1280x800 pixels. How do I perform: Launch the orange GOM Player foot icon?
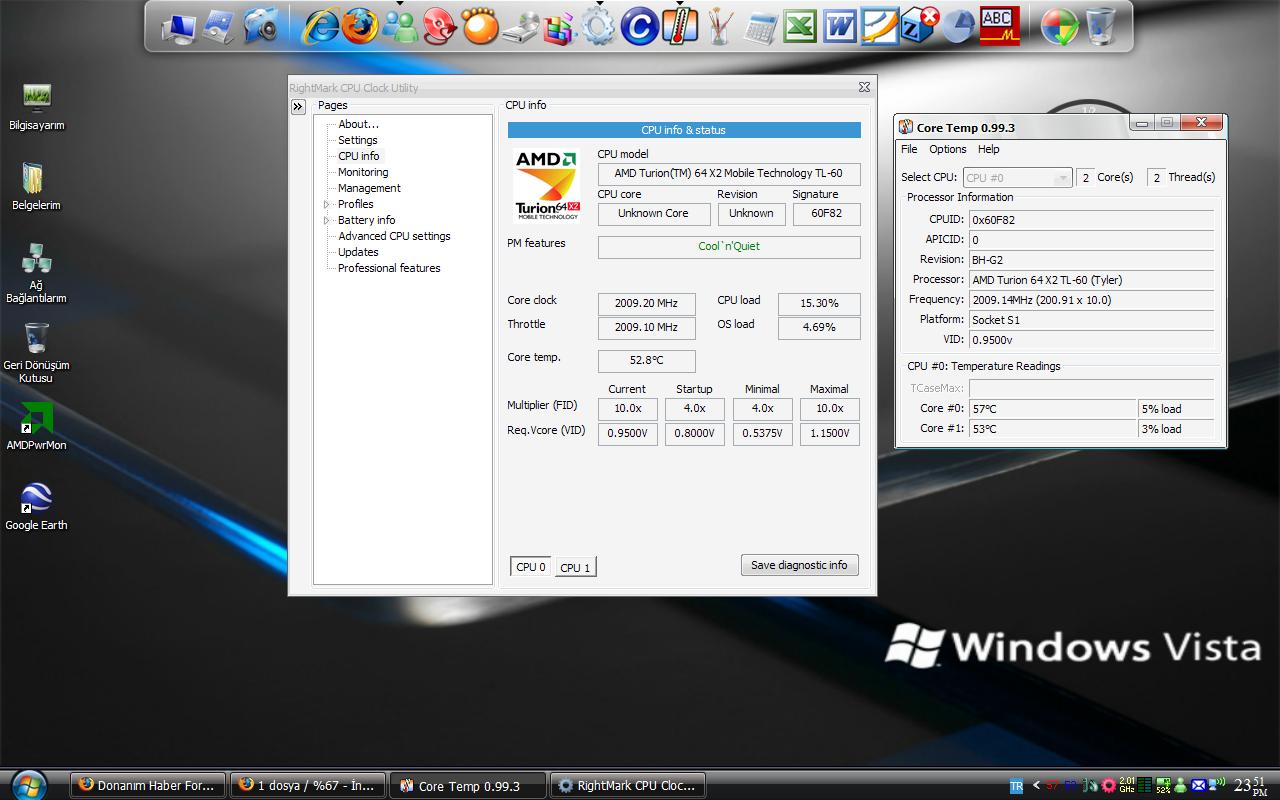(x=480, y=27)
